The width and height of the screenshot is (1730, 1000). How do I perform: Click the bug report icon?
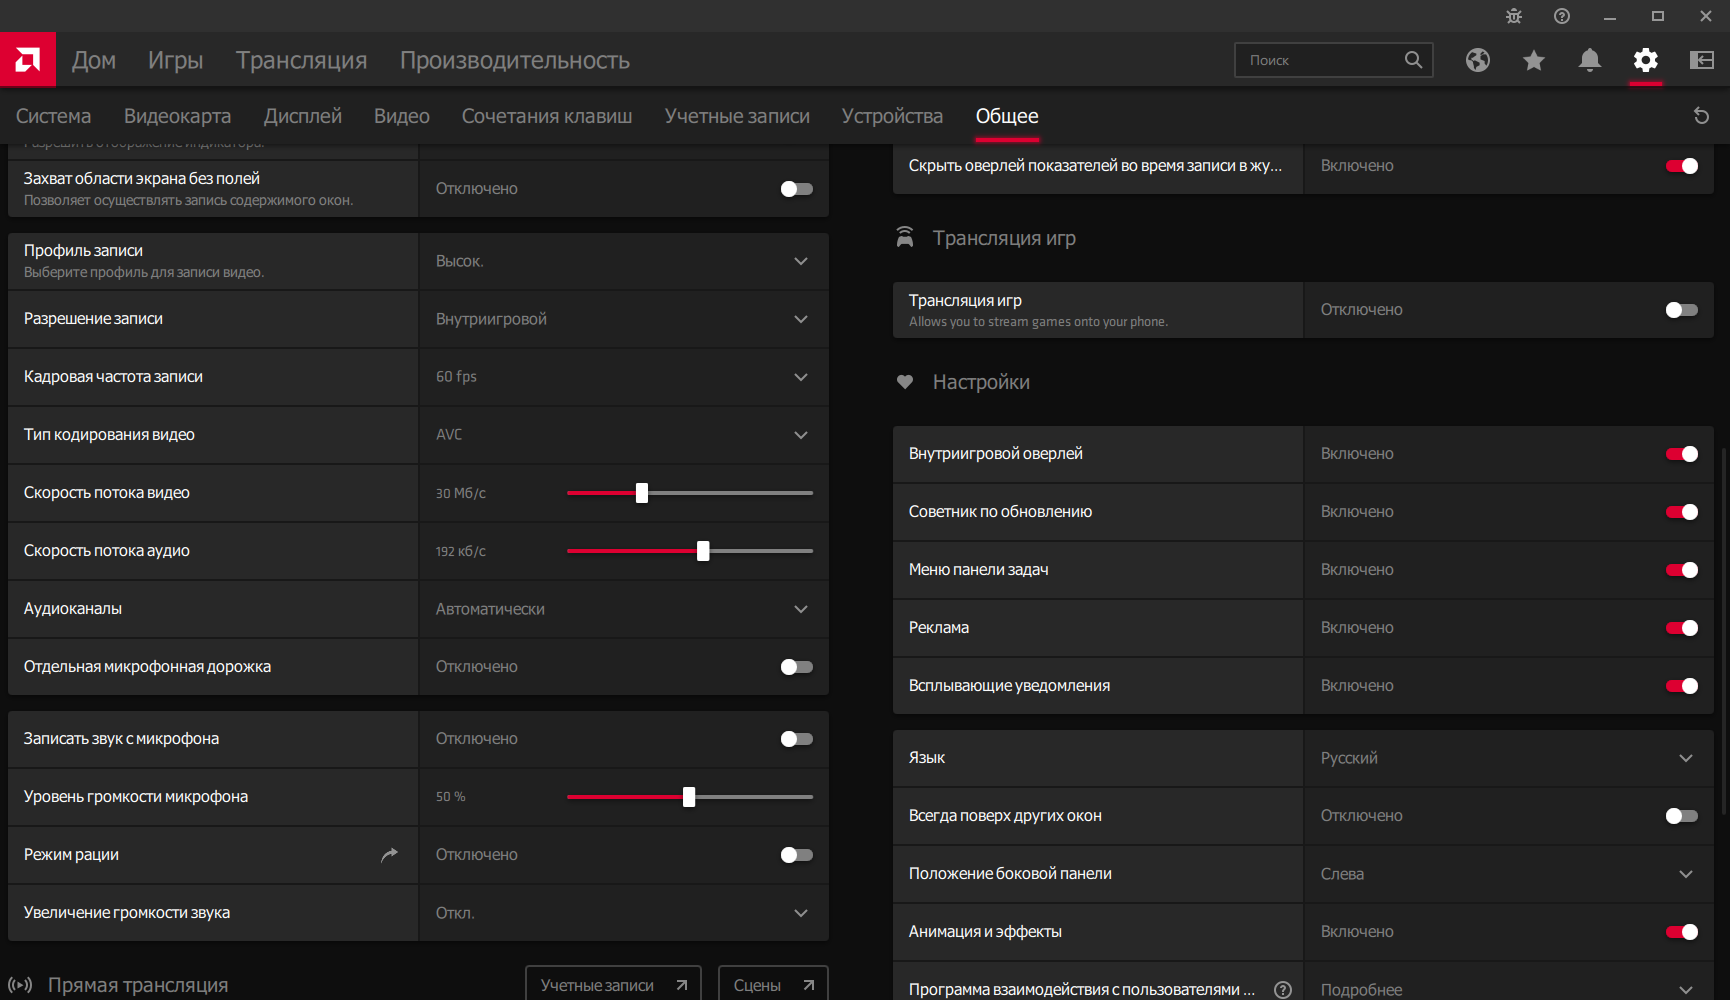(x=1513, y=16)
